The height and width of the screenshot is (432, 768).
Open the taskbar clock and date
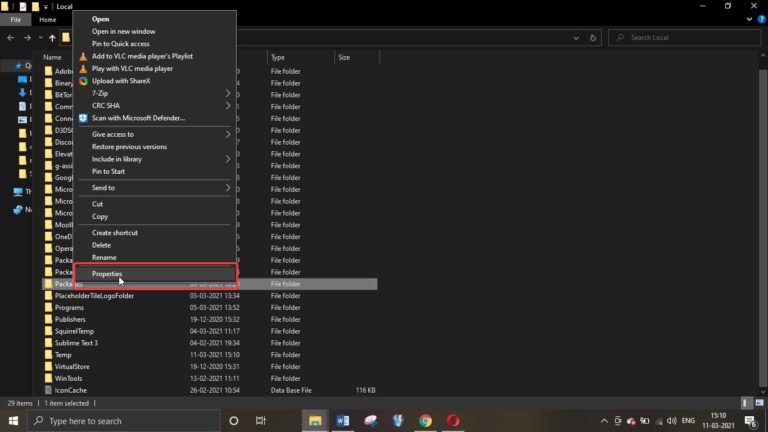point(719,421)
